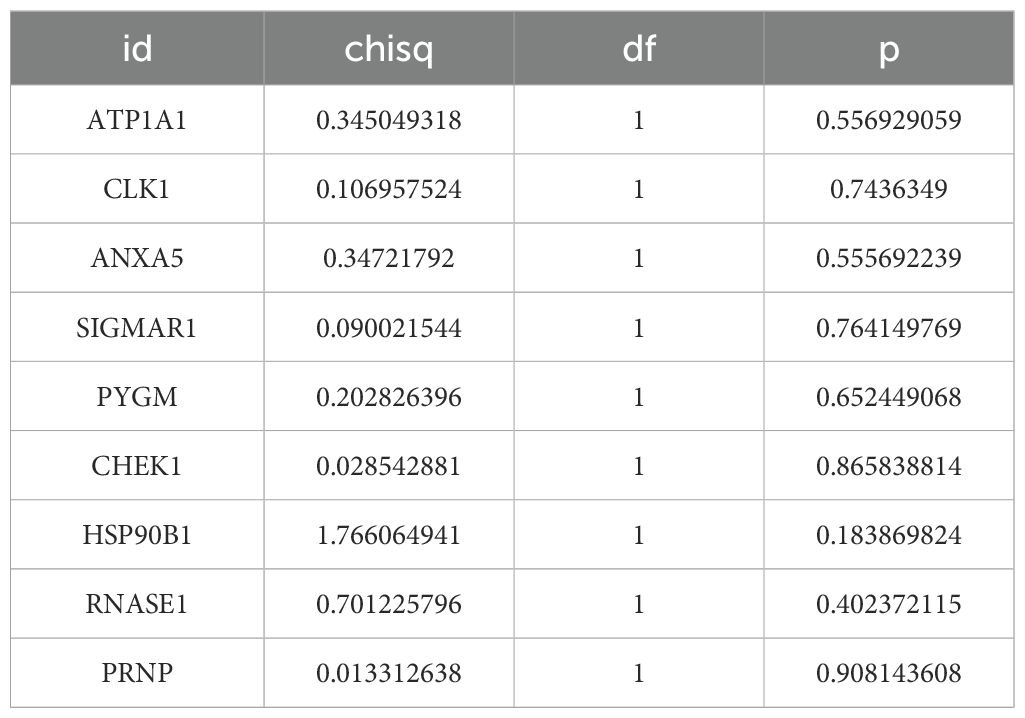Select the CLK1 id cell
Image resolution: width=1025 pixels, height=718 pixels.
137,190
